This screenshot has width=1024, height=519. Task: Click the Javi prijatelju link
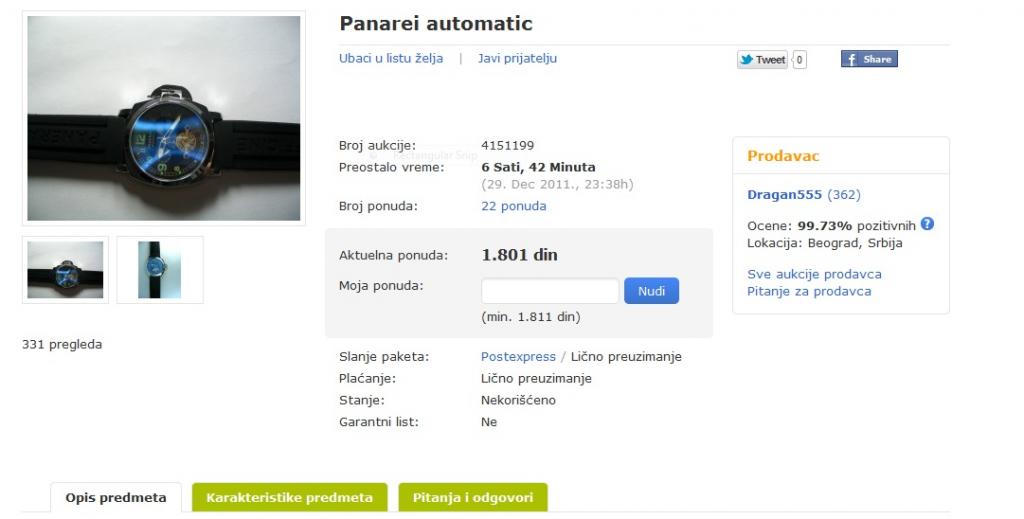coord(517,58)
